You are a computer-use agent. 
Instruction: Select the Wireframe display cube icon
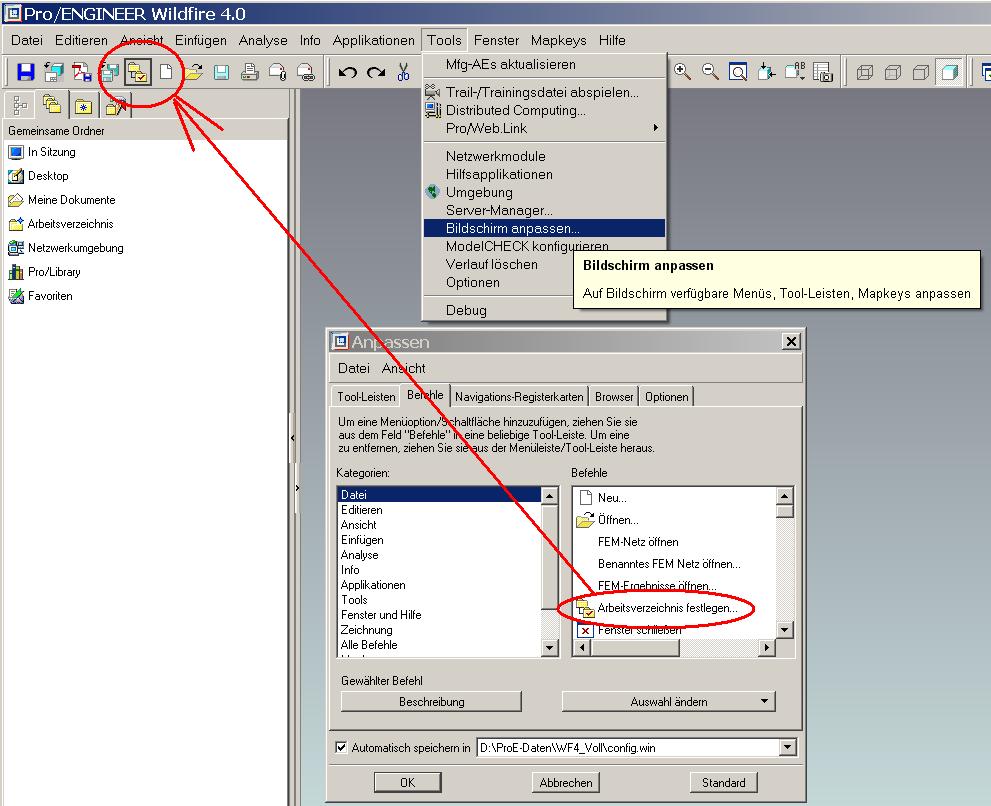click(865, 73)
